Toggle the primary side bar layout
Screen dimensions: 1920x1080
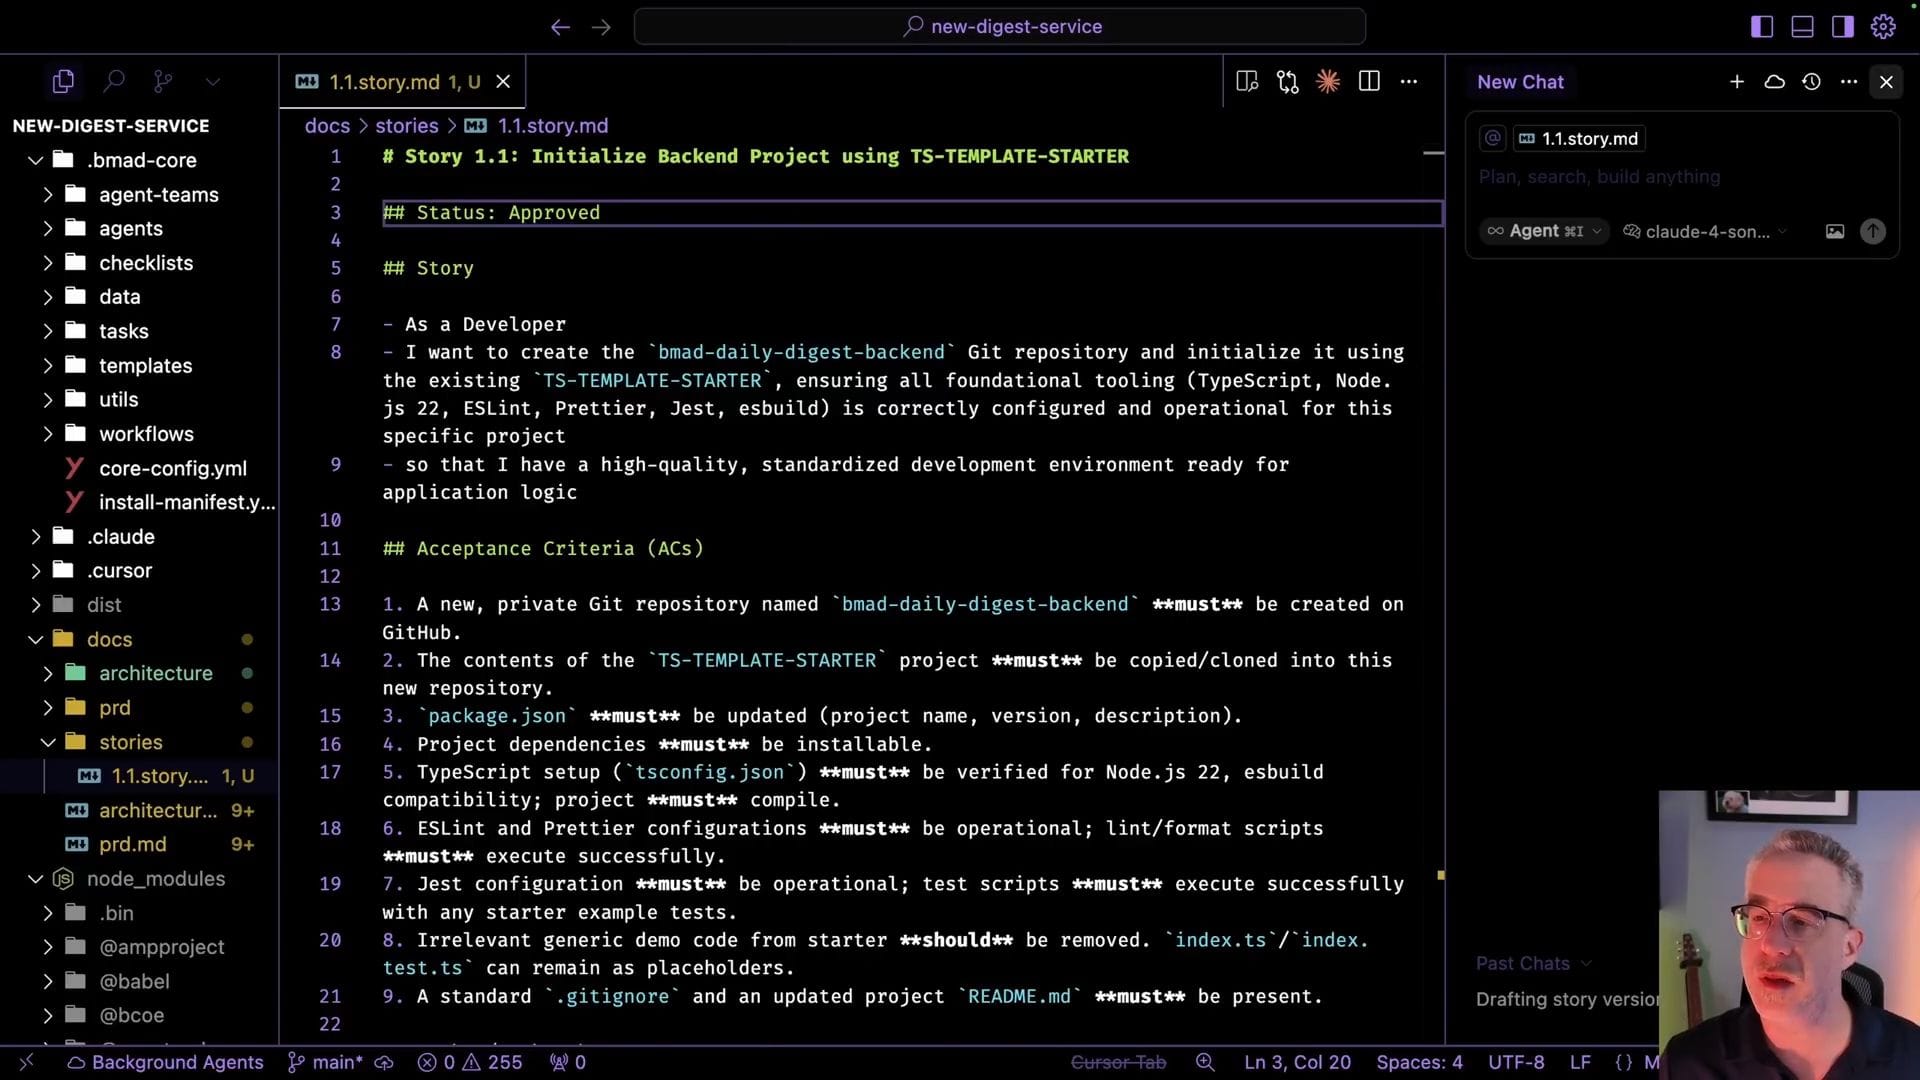click(x=1762, y=27)
